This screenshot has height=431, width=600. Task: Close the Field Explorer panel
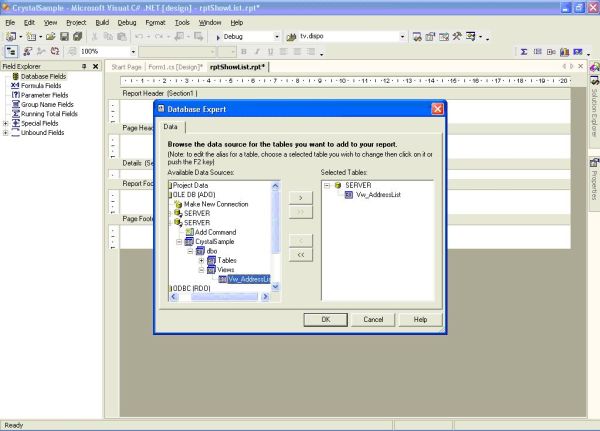click(x=96, y=67)
